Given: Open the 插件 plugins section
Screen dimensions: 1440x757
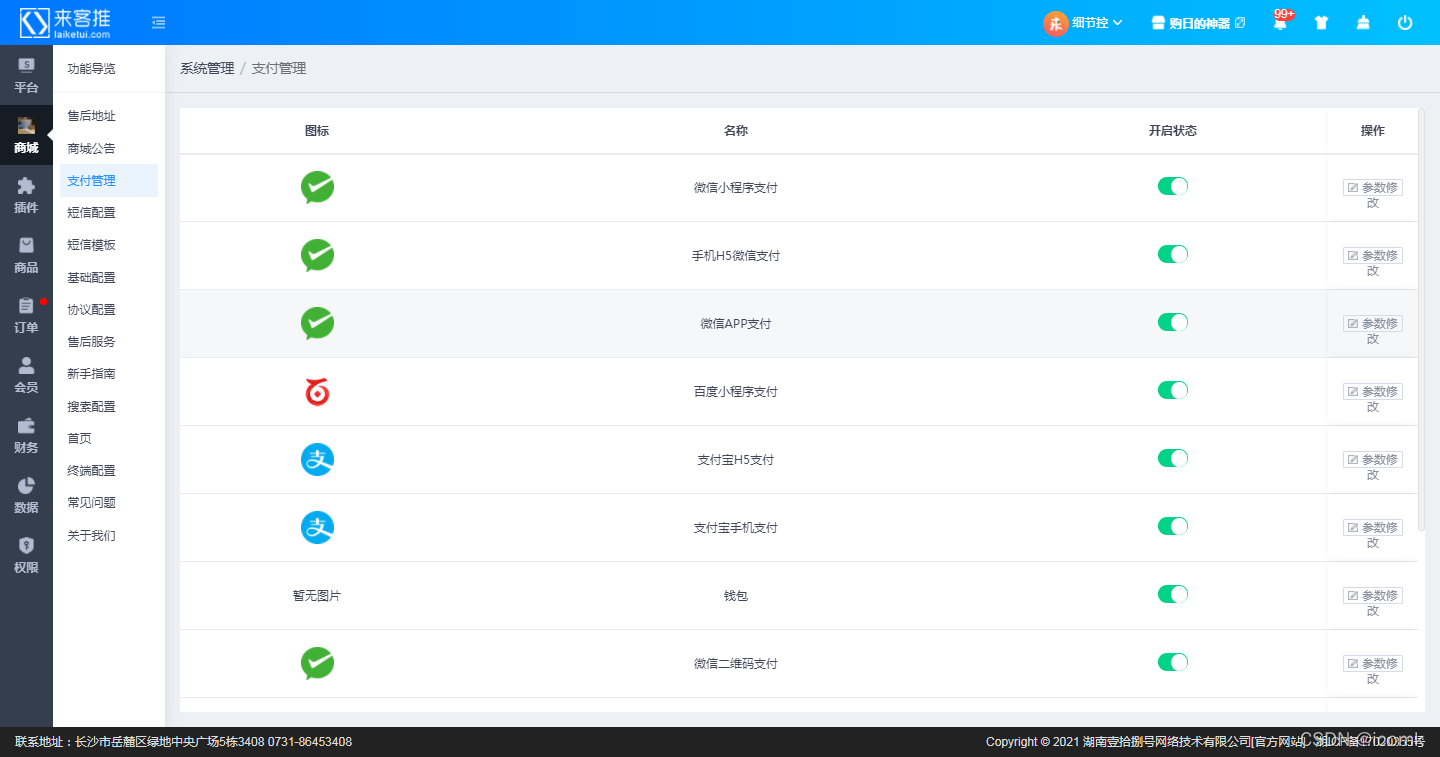Looking at the screenshot, I should [26, 195].
